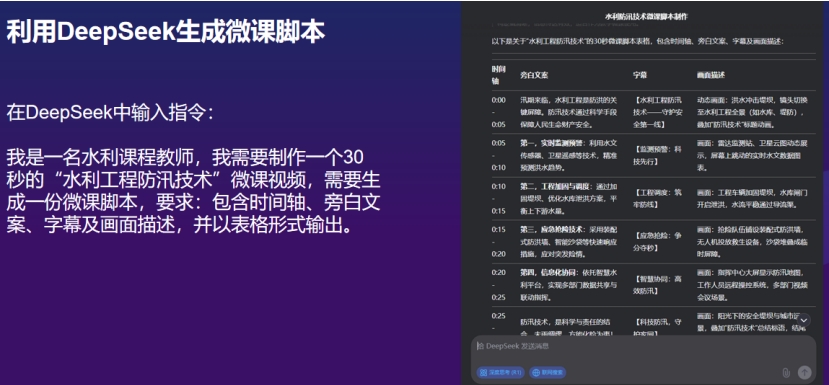Click the paperclip attach file icon
Image resolution: width=829 pixels, height=385 pixels.
point(786,372)
